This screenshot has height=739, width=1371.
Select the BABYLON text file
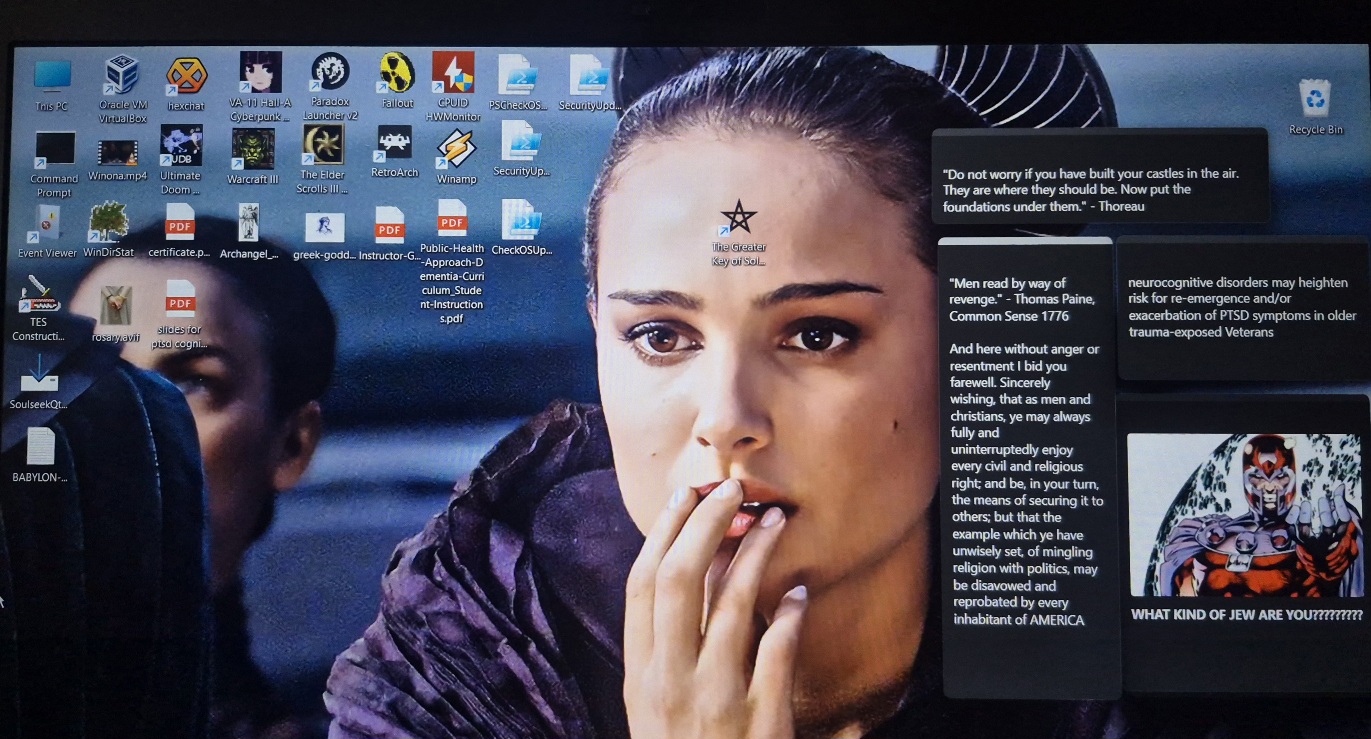(40, 456)
